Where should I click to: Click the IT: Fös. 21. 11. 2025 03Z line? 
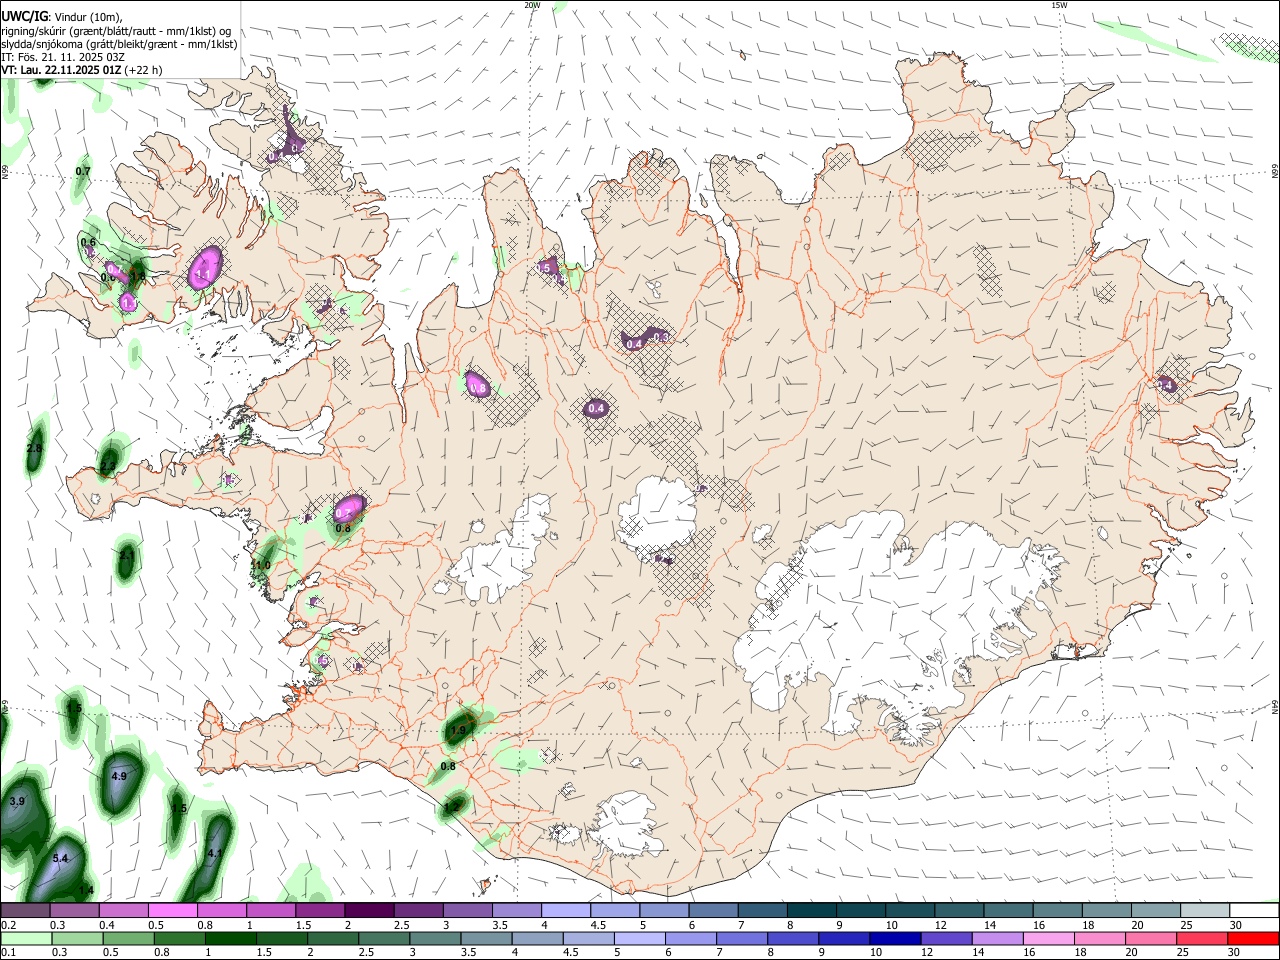coord(63,57)
